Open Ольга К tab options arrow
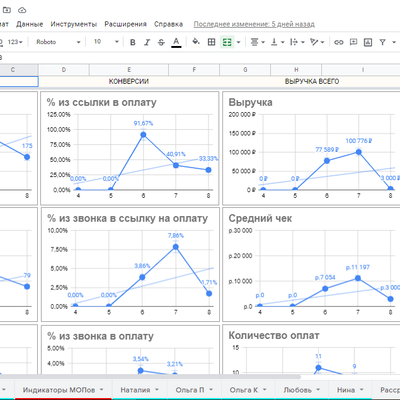Screen dimensions: 400x400 coord(265,390)
